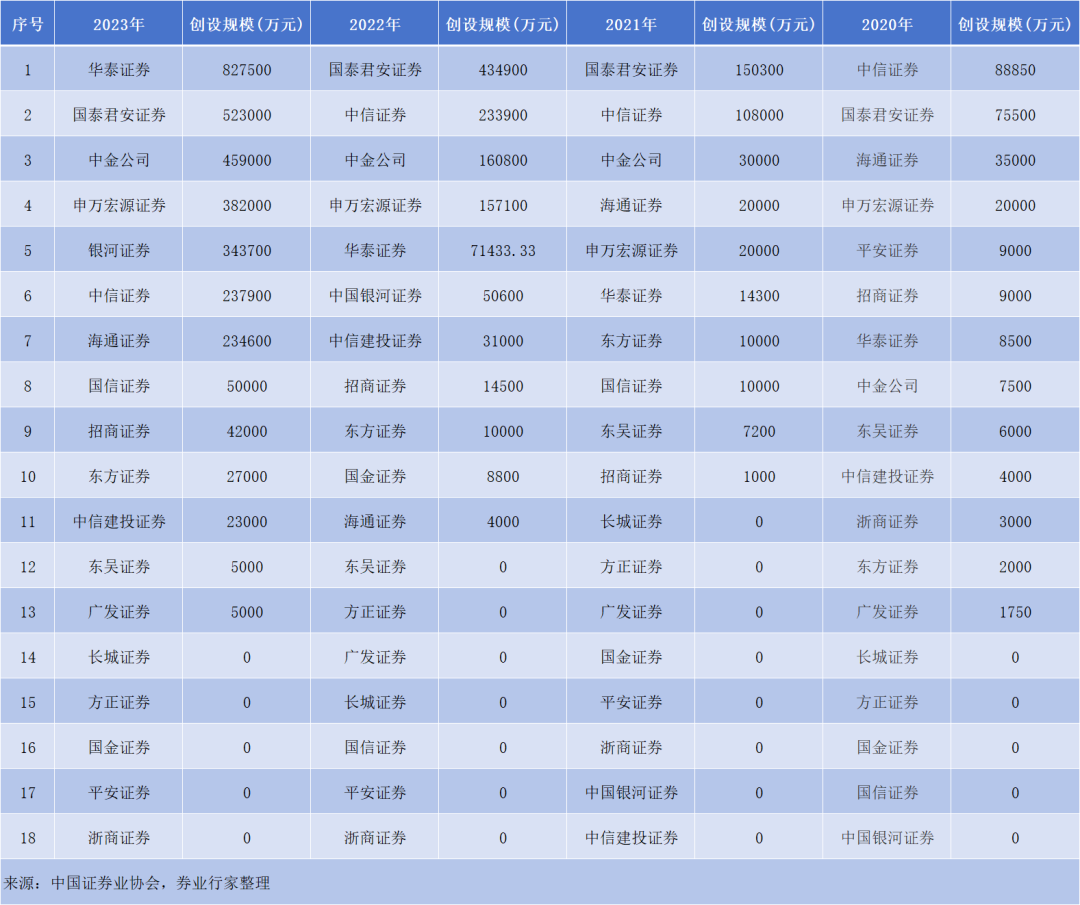Click the 2021年 column header

coord(631,25)
